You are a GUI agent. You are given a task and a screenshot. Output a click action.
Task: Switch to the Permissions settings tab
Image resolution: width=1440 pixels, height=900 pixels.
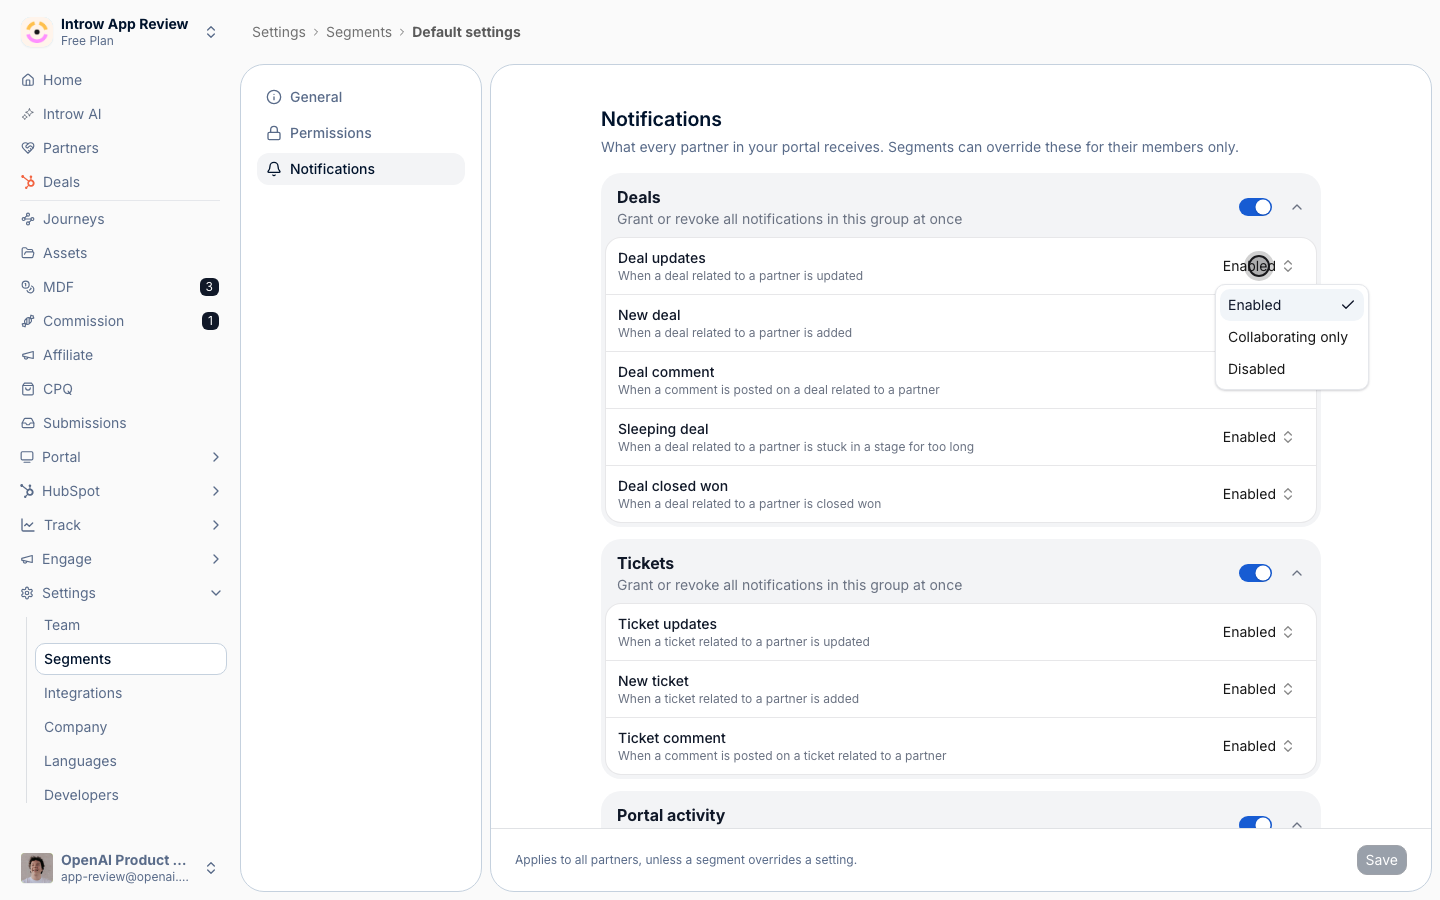click(x=361, y=133)
